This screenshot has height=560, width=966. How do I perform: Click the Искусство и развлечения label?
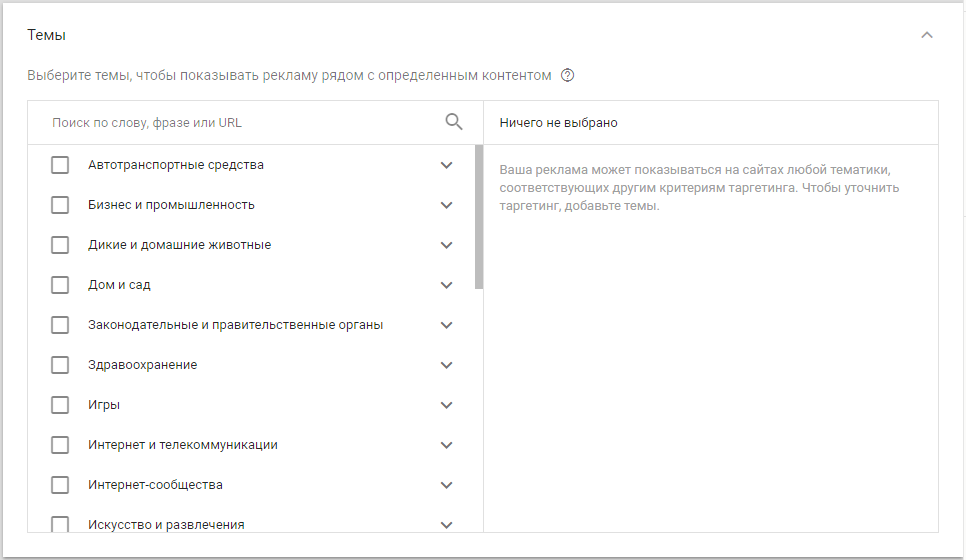point(166,525)
